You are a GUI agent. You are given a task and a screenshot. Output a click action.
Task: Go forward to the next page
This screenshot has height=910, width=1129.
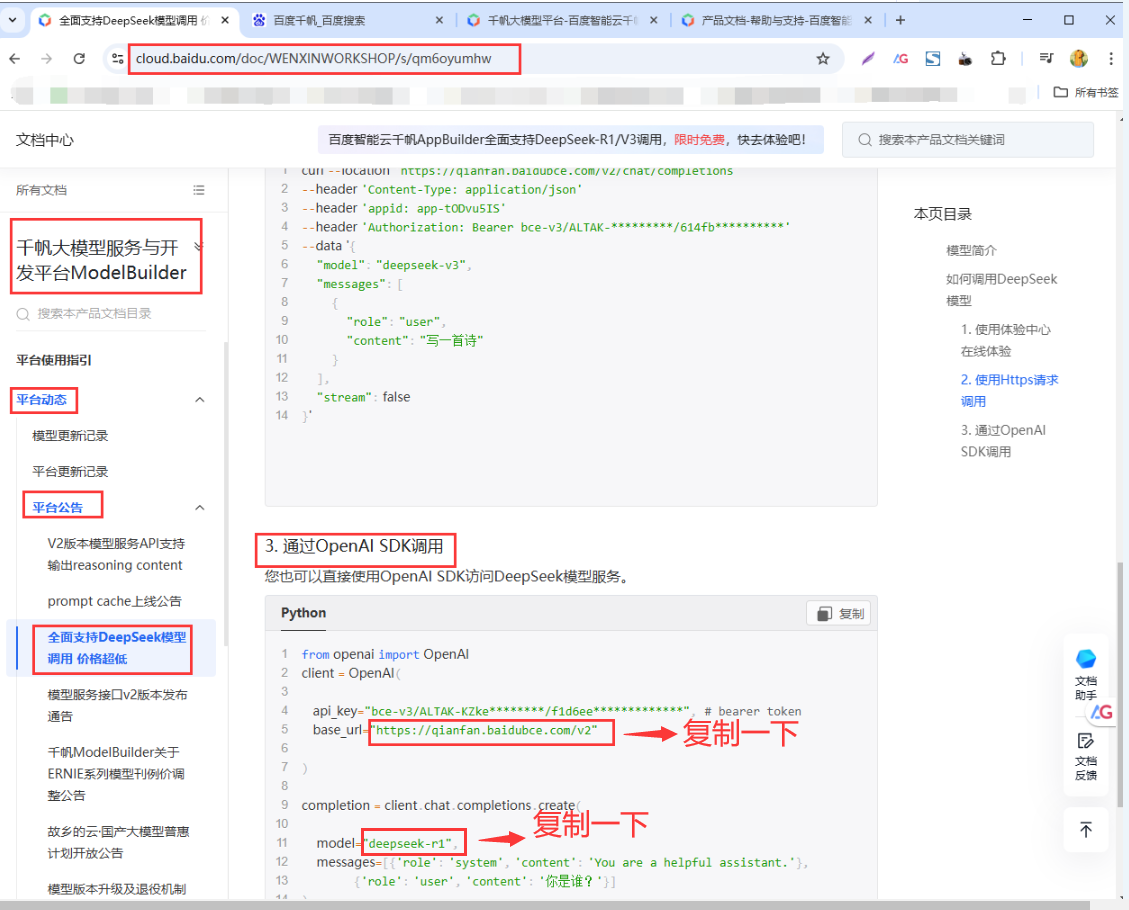pos(47,59)
